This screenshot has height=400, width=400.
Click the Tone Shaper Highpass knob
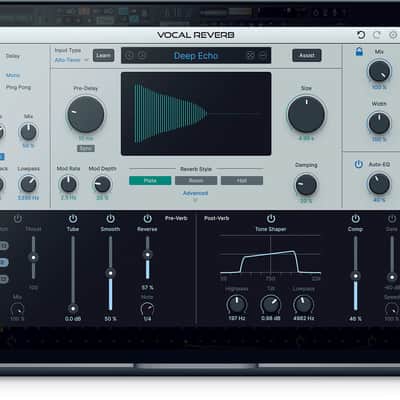coord(237,304)
